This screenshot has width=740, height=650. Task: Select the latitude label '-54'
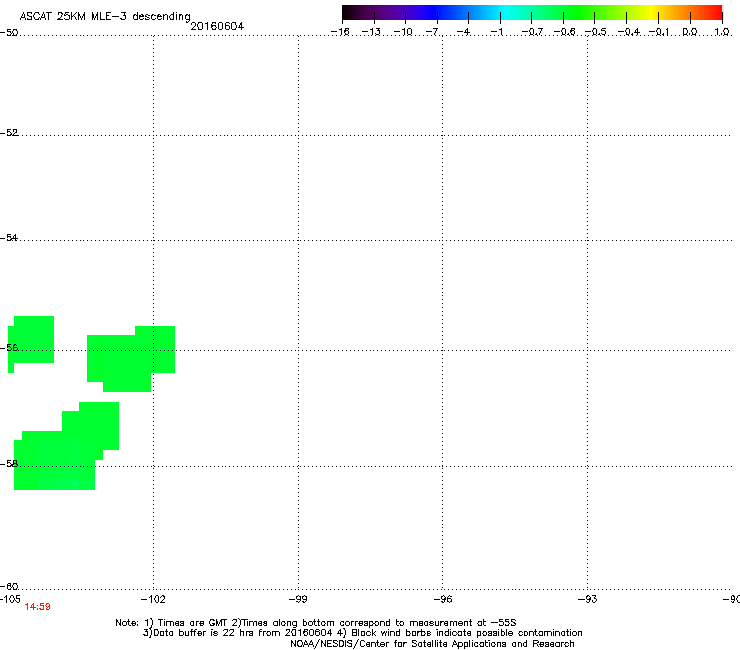tap(9, 237)
